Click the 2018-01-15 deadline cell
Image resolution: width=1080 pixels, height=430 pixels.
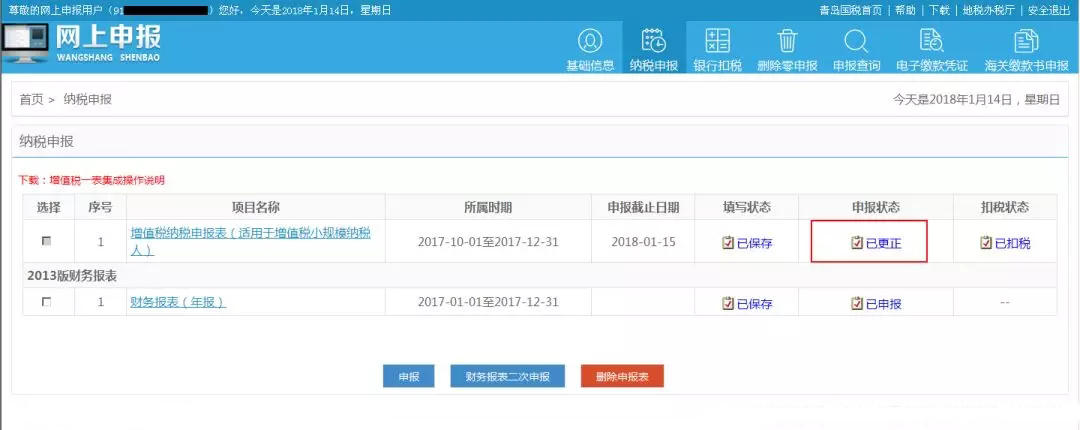(x=643, y=242)
